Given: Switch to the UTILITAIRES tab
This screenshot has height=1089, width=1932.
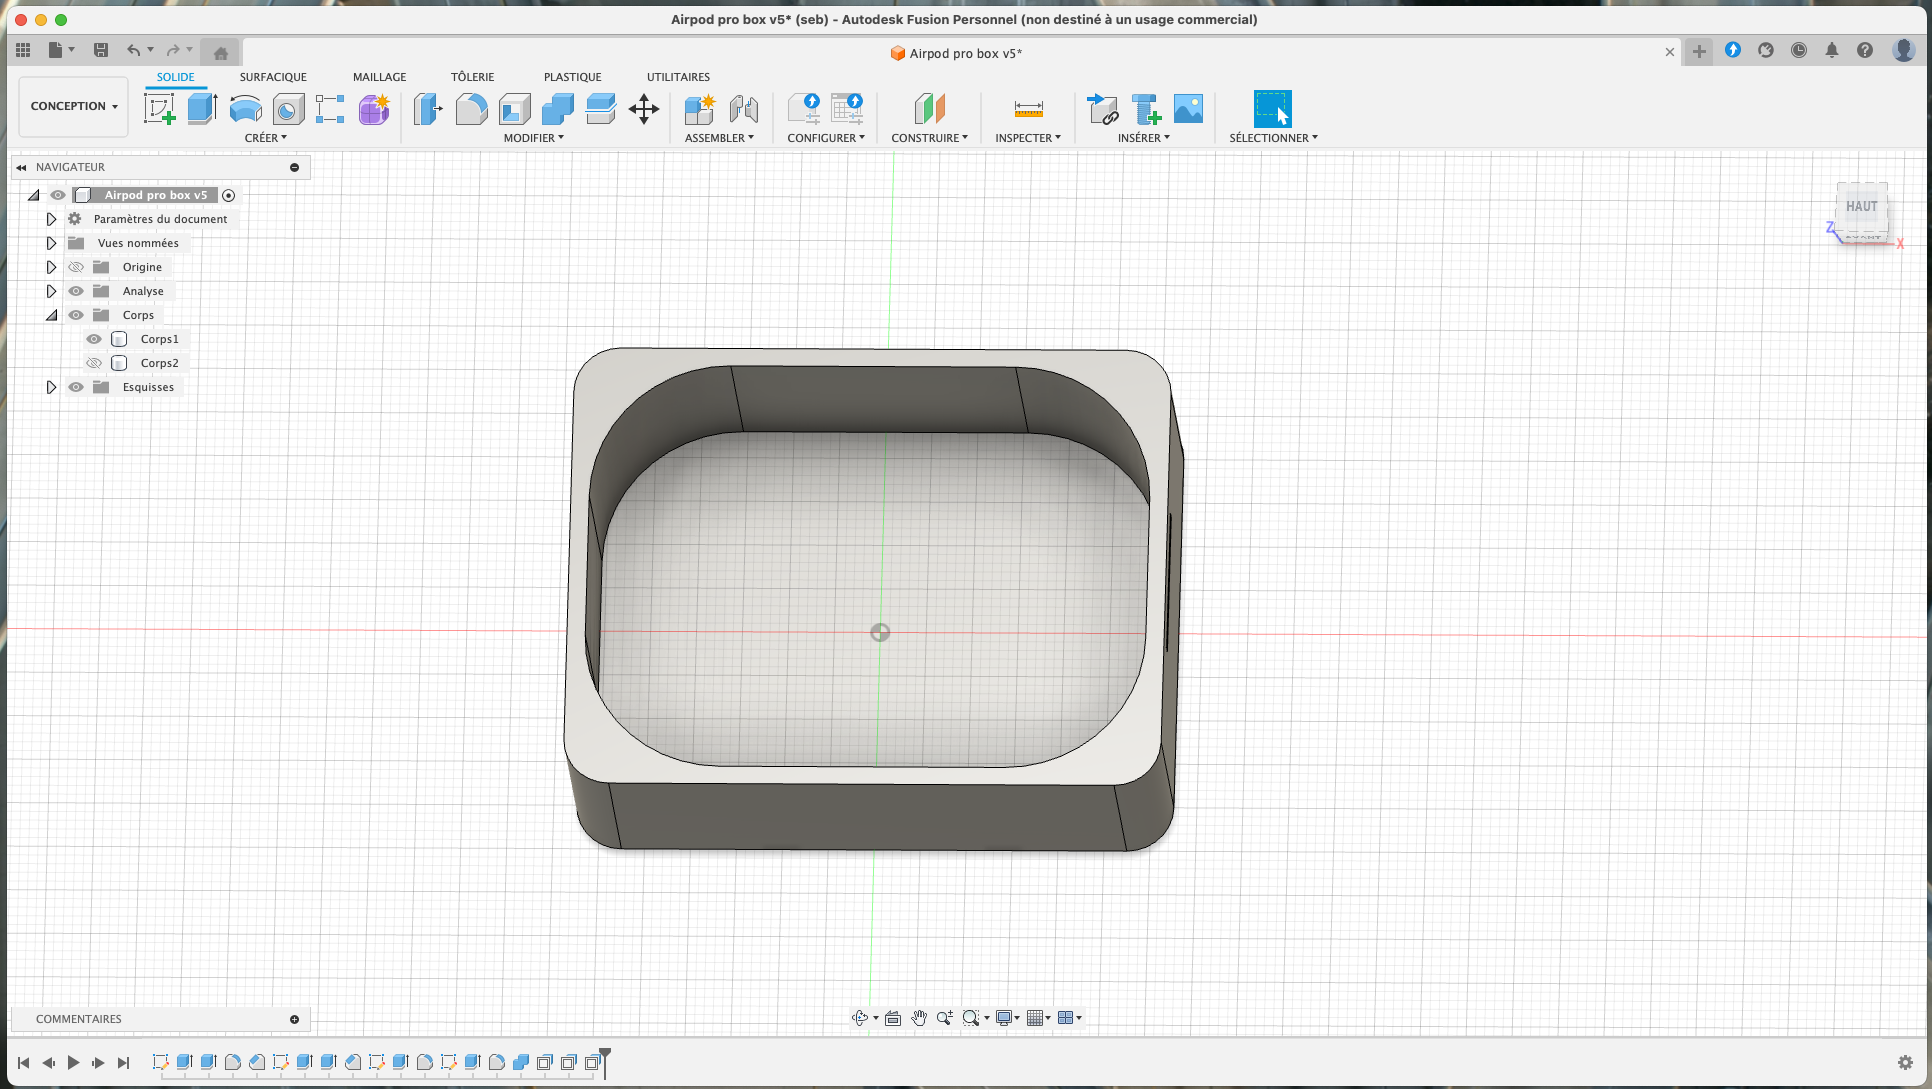Looking at the screenshot, I should (678, 77).
